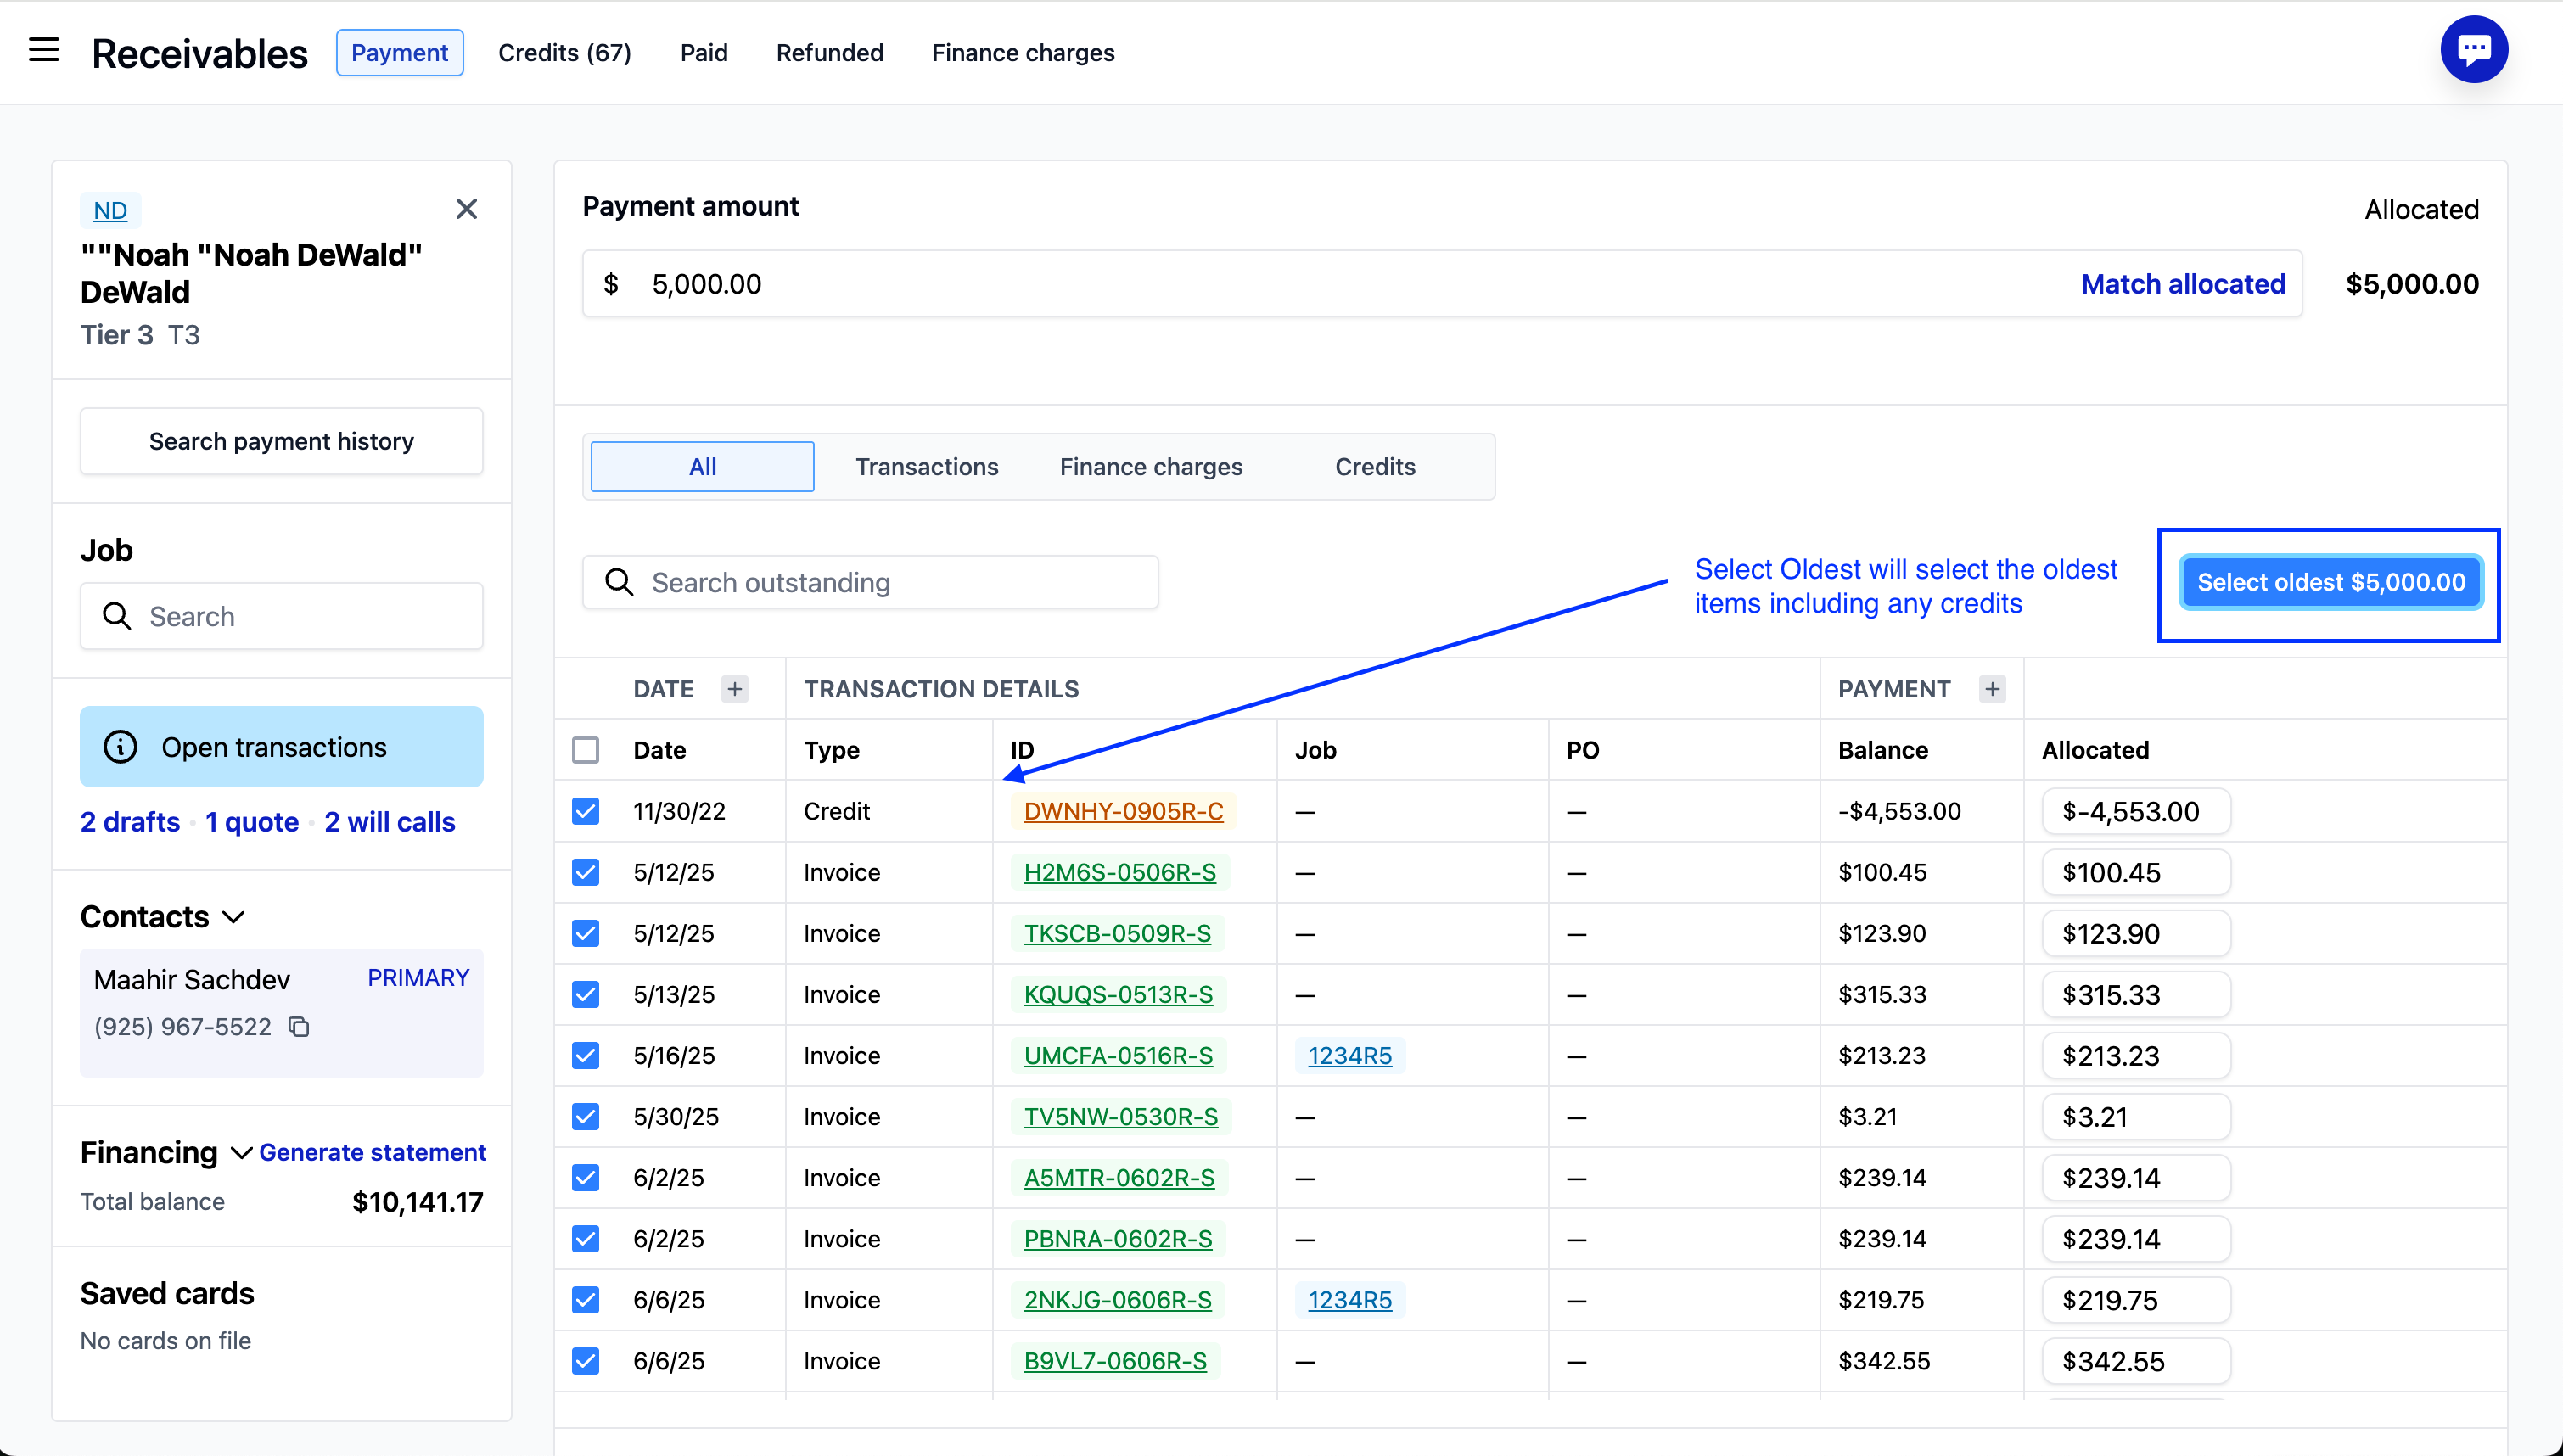The width and height of the screenshot is (2563, 1456).
Task: Toggle the select-all header checkbox
Action: click(586, 750)
